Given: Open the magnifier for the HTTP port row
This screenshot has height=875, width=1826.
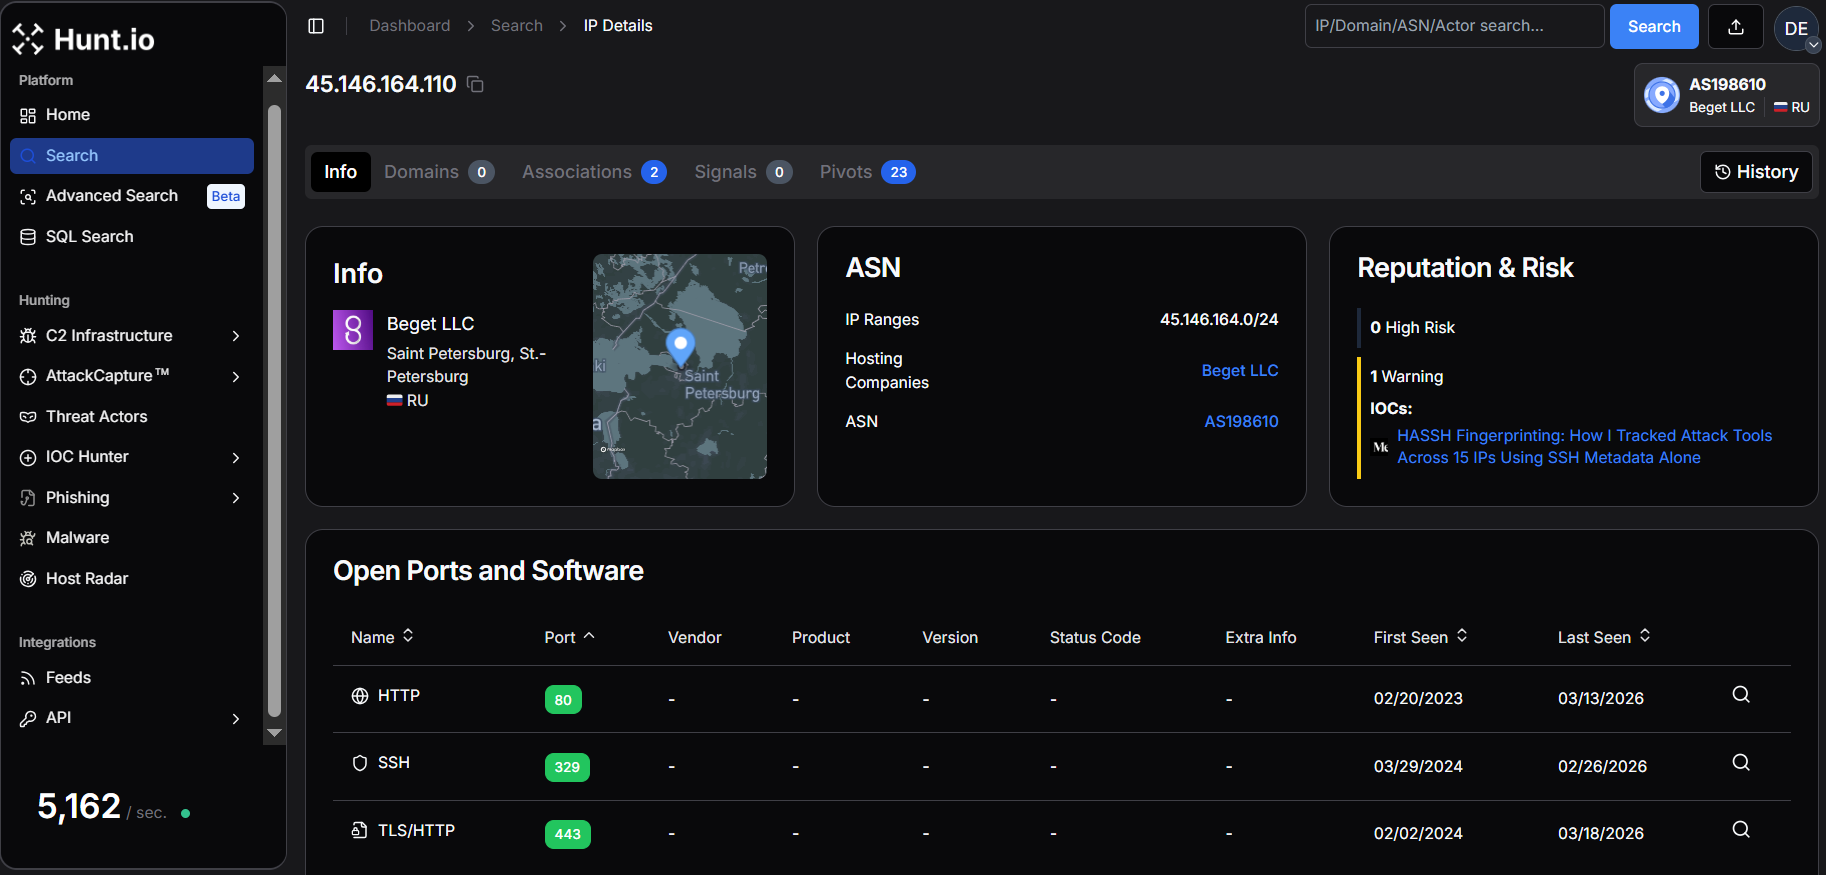Looking at the screenshot, I should pyautogui.click(x=1740, y=695).
